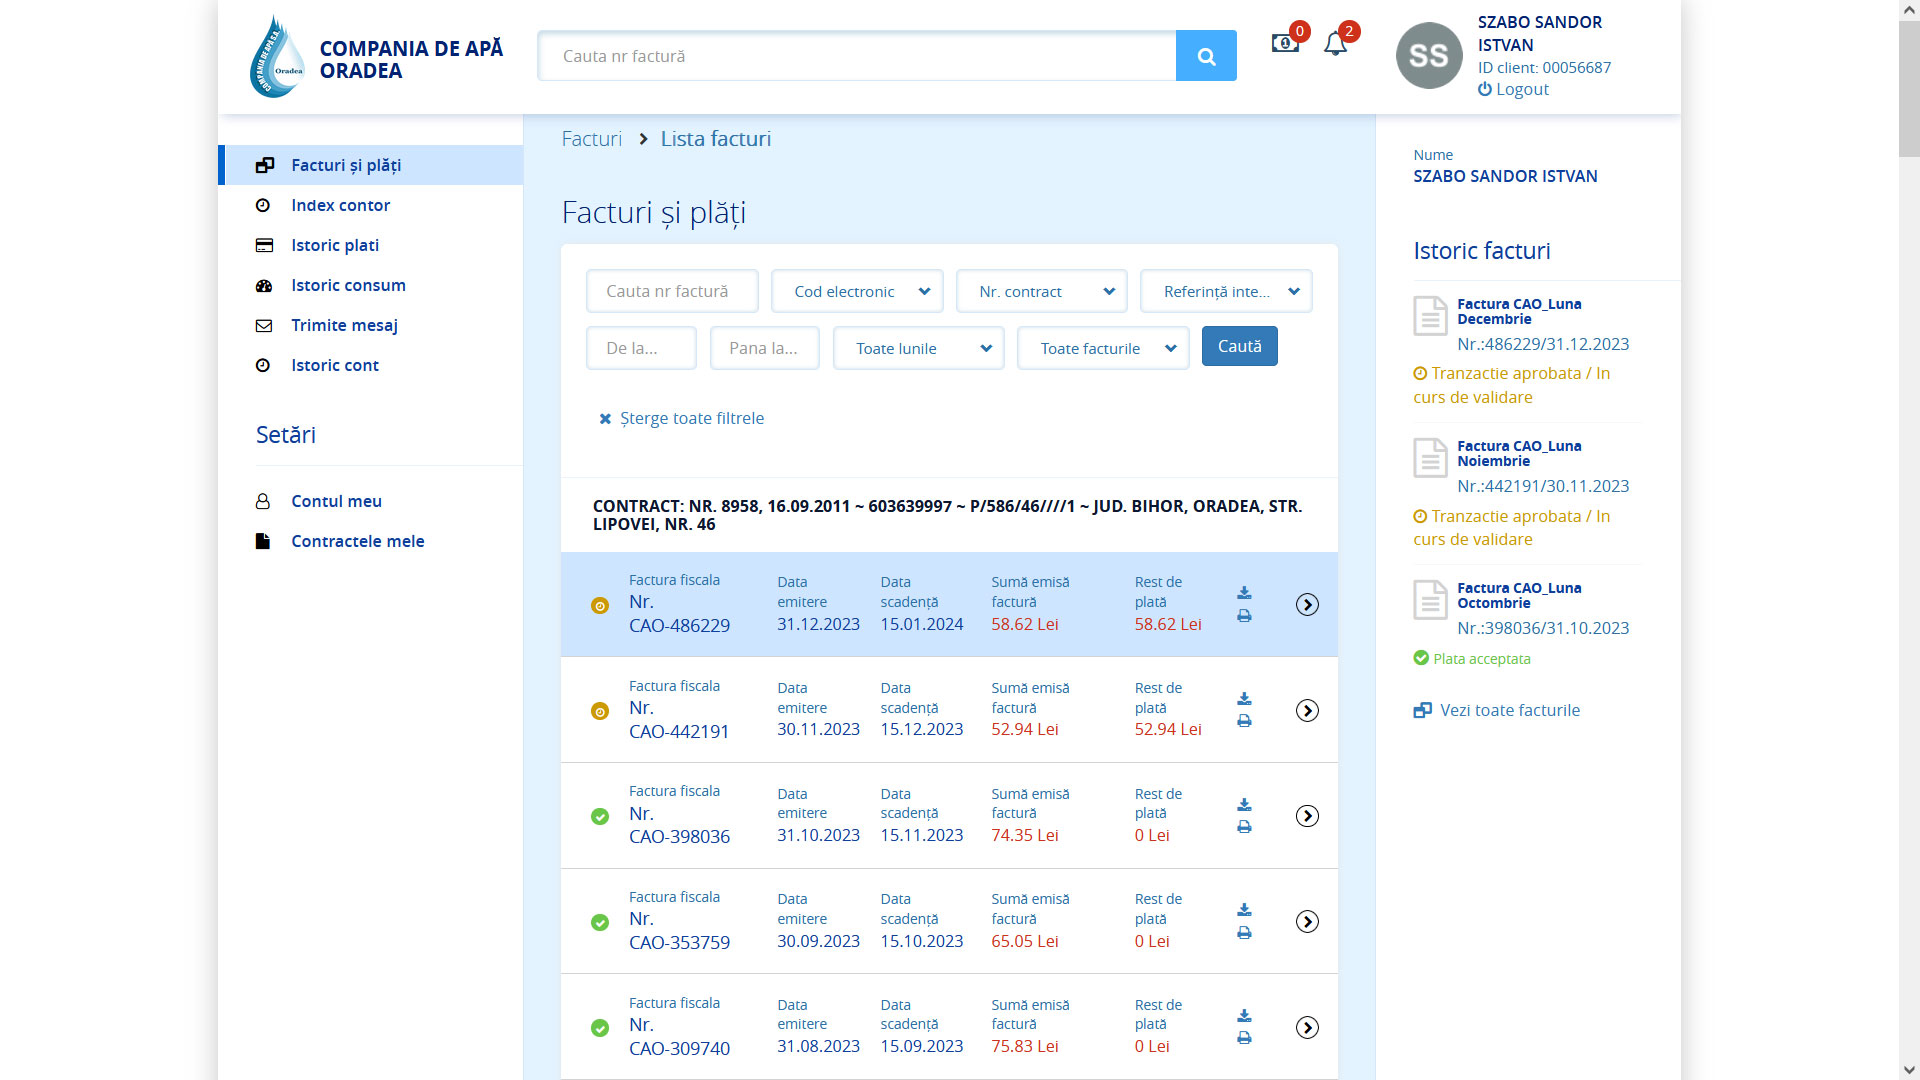Click the De la... date field
This screenshot has width=1920, height=1080.
tap(641, 349)
